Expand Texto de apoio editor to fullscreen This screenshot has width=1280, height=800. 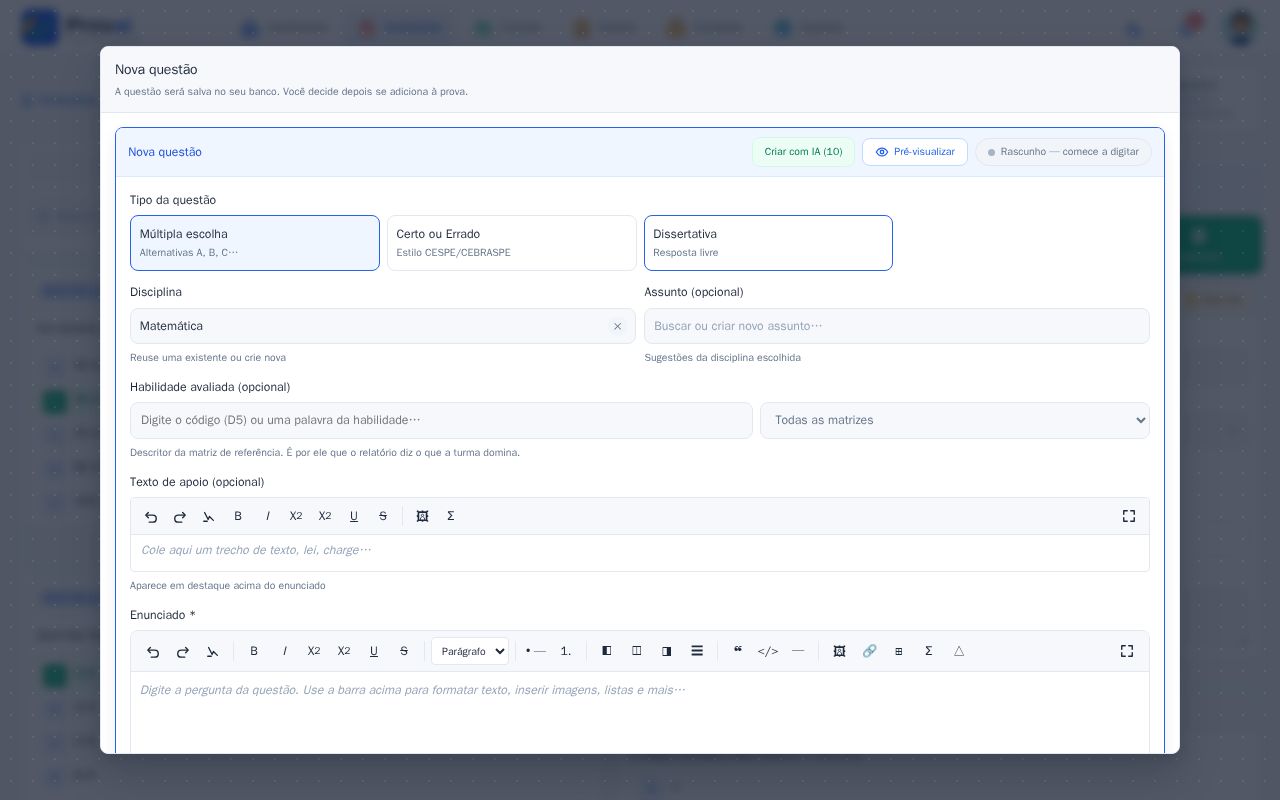[1129, 516]
